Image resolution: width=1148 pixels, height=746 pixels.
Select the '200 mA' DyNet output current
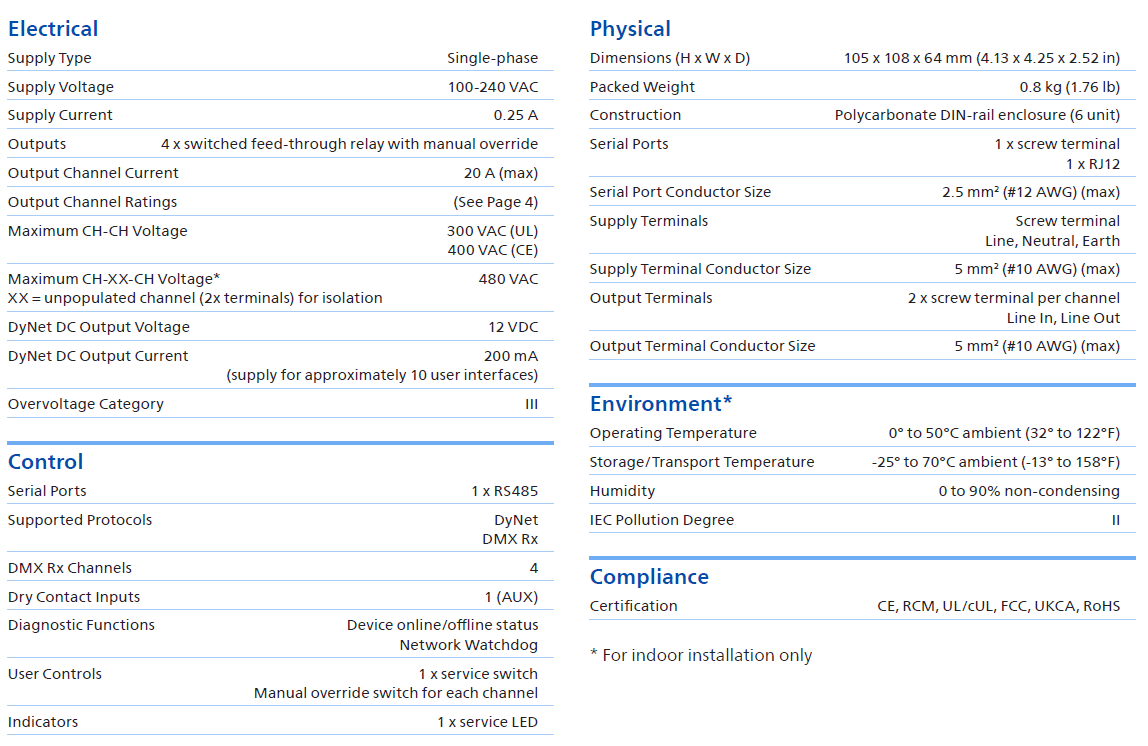[510, 357]
